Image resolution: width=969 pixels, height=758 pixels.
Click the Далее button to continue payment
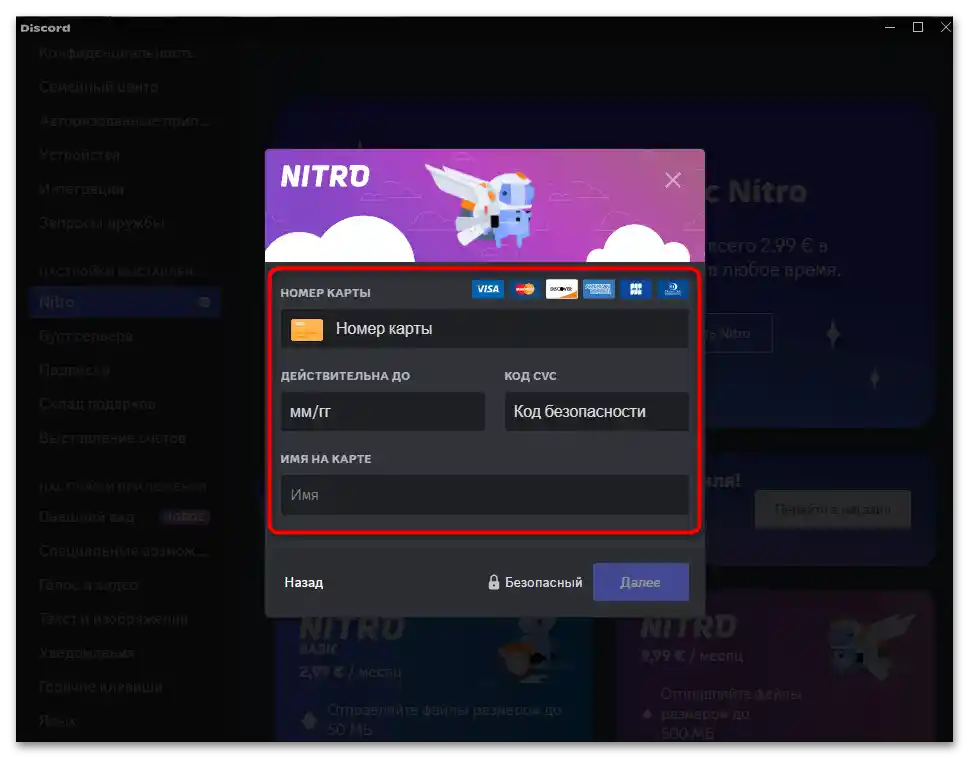(640, 581)
